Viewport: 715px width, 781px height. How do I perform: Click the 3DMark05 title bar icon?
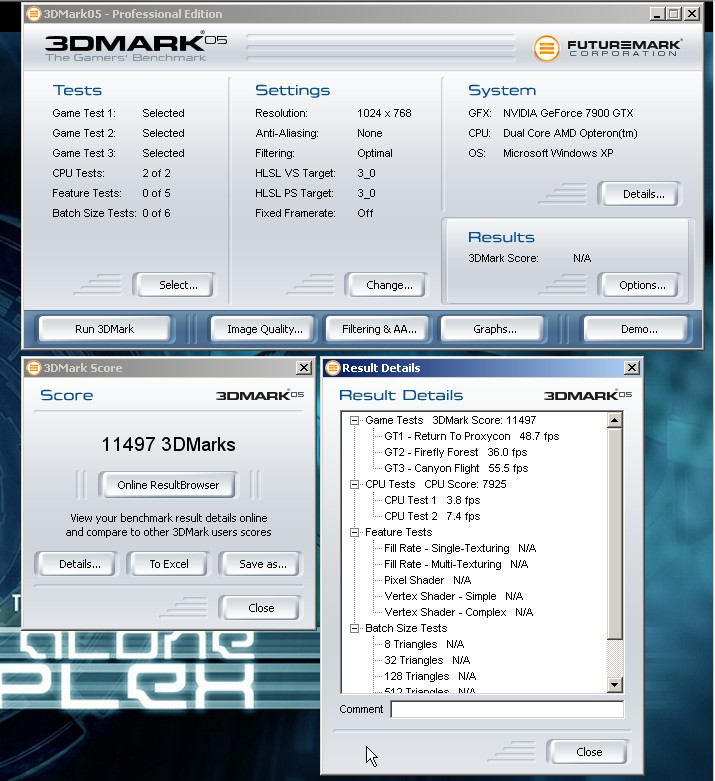33,14
